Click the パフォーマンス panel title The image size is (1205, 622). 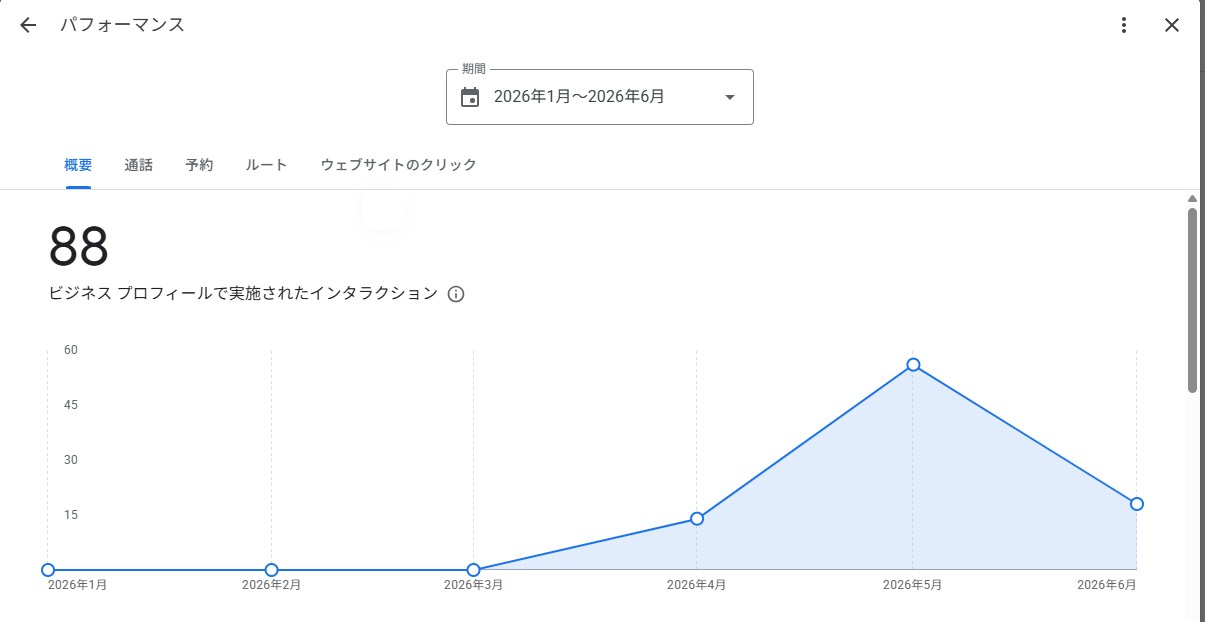pos(122,26)
